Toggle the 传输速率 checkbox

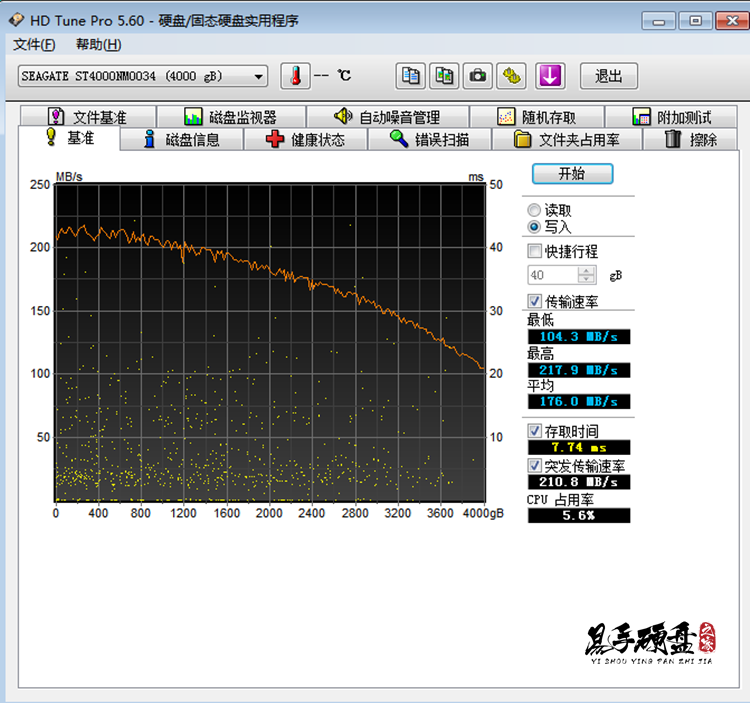click(x=534, y=301)
